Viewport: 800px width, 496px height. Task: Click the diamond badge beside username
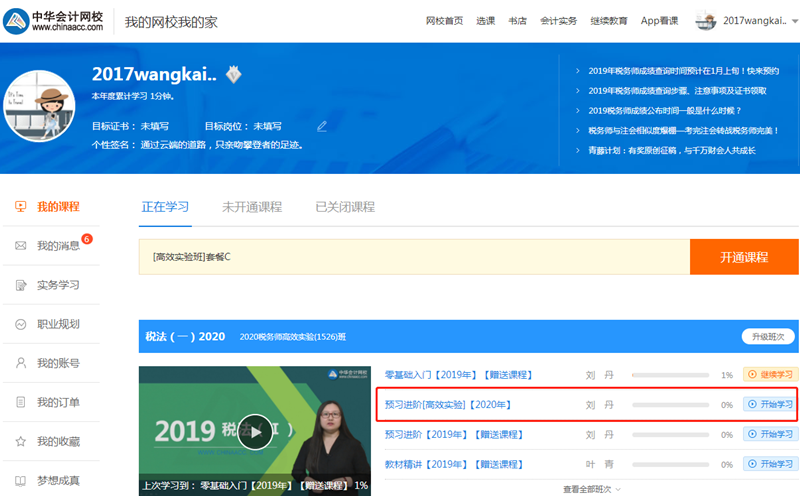(234, 75)
